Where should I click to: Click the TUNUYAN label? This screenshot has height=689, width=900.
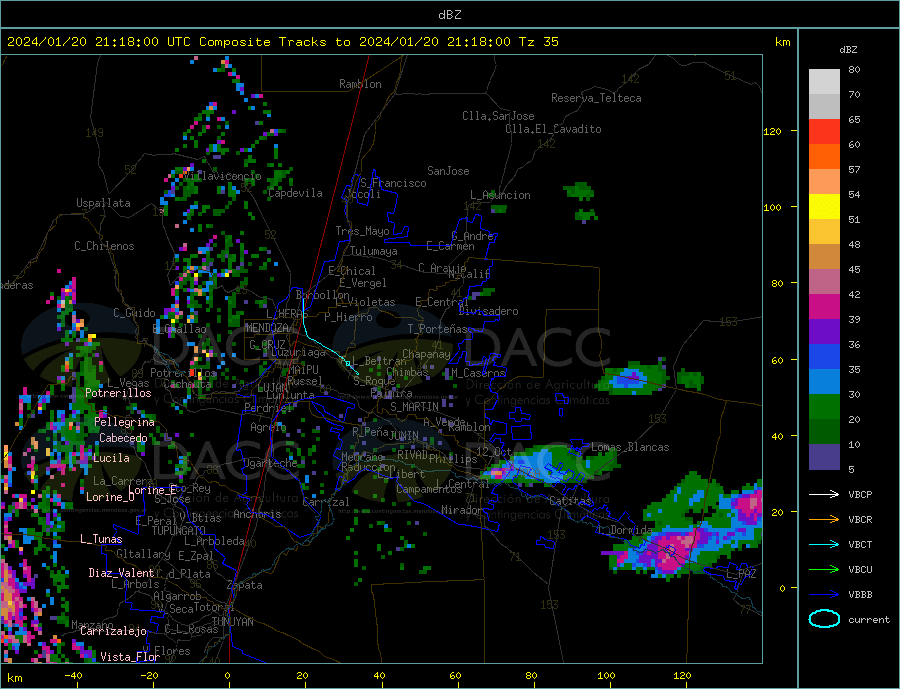232,622
